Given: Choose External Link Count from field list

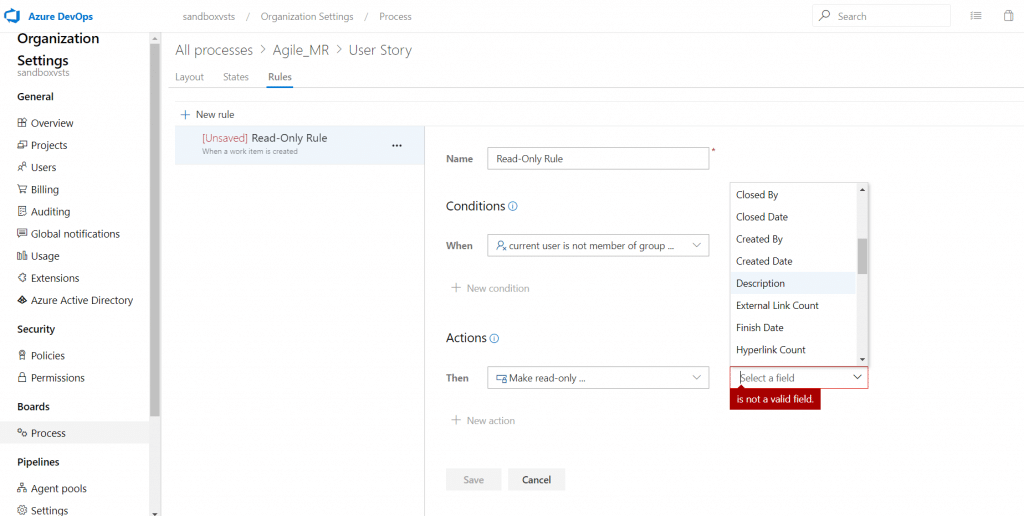Looking at the screenshot, I should tap(793, 306).
